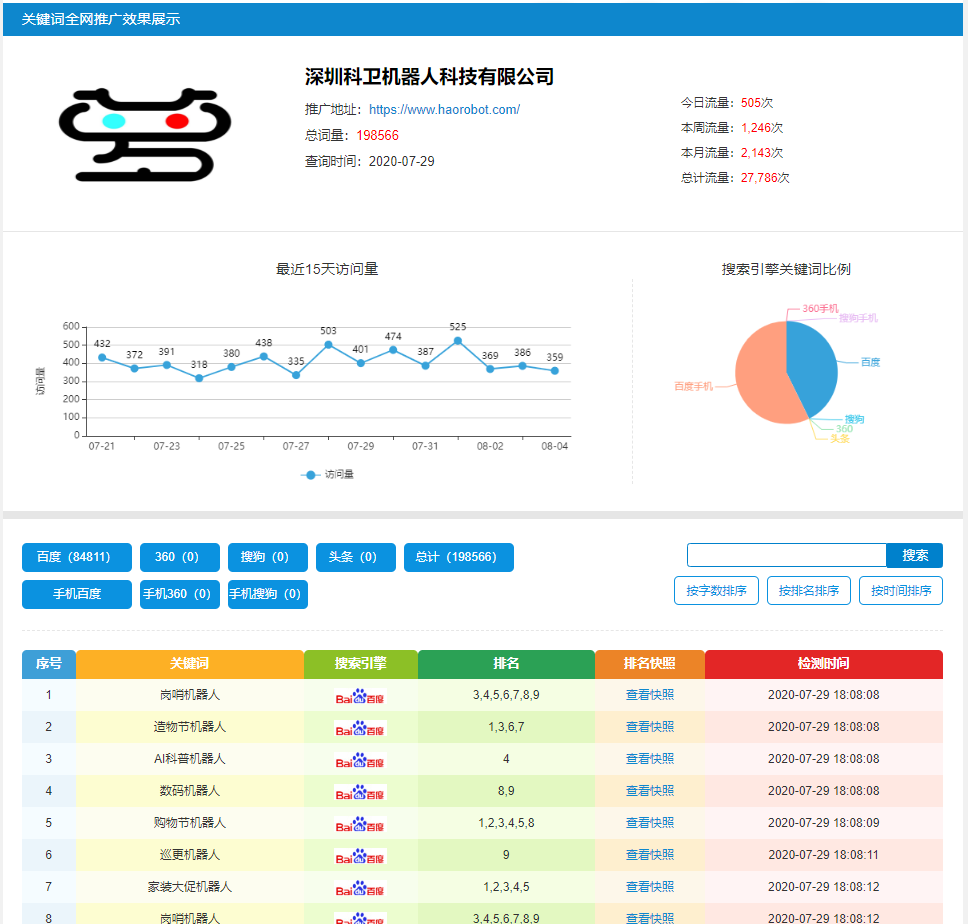
Task: Select the 百度 (84811) filter
Action: coord(75,557)
